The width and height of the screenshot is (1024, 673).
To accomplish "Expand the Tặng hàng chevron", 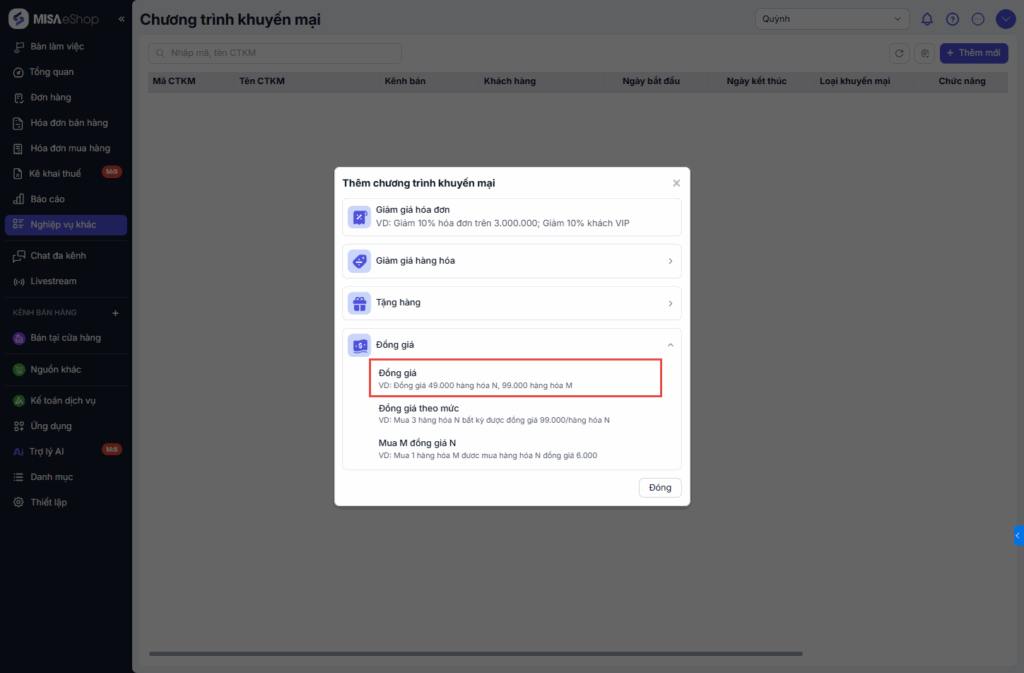I will click(x=670, y=304).
